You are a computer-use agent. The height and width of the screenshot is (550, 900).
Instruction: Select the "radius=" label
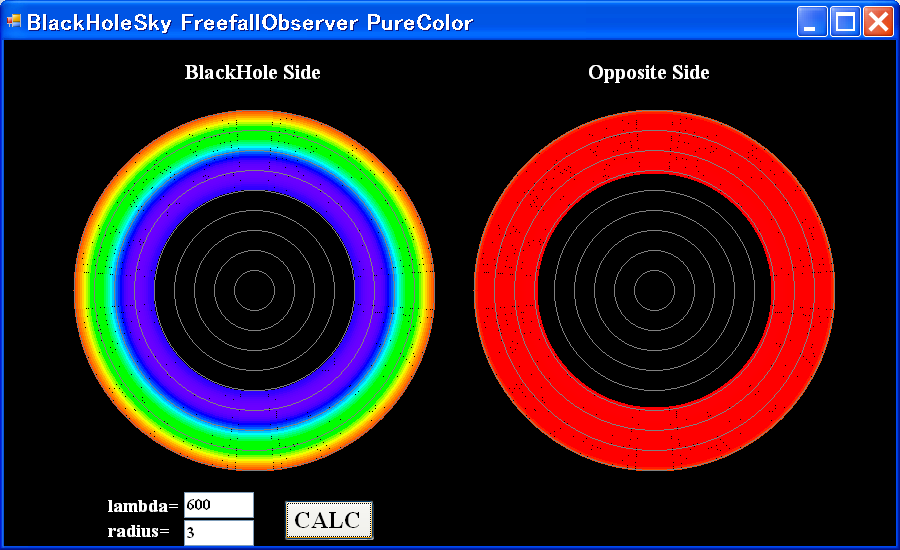[138, 531]
